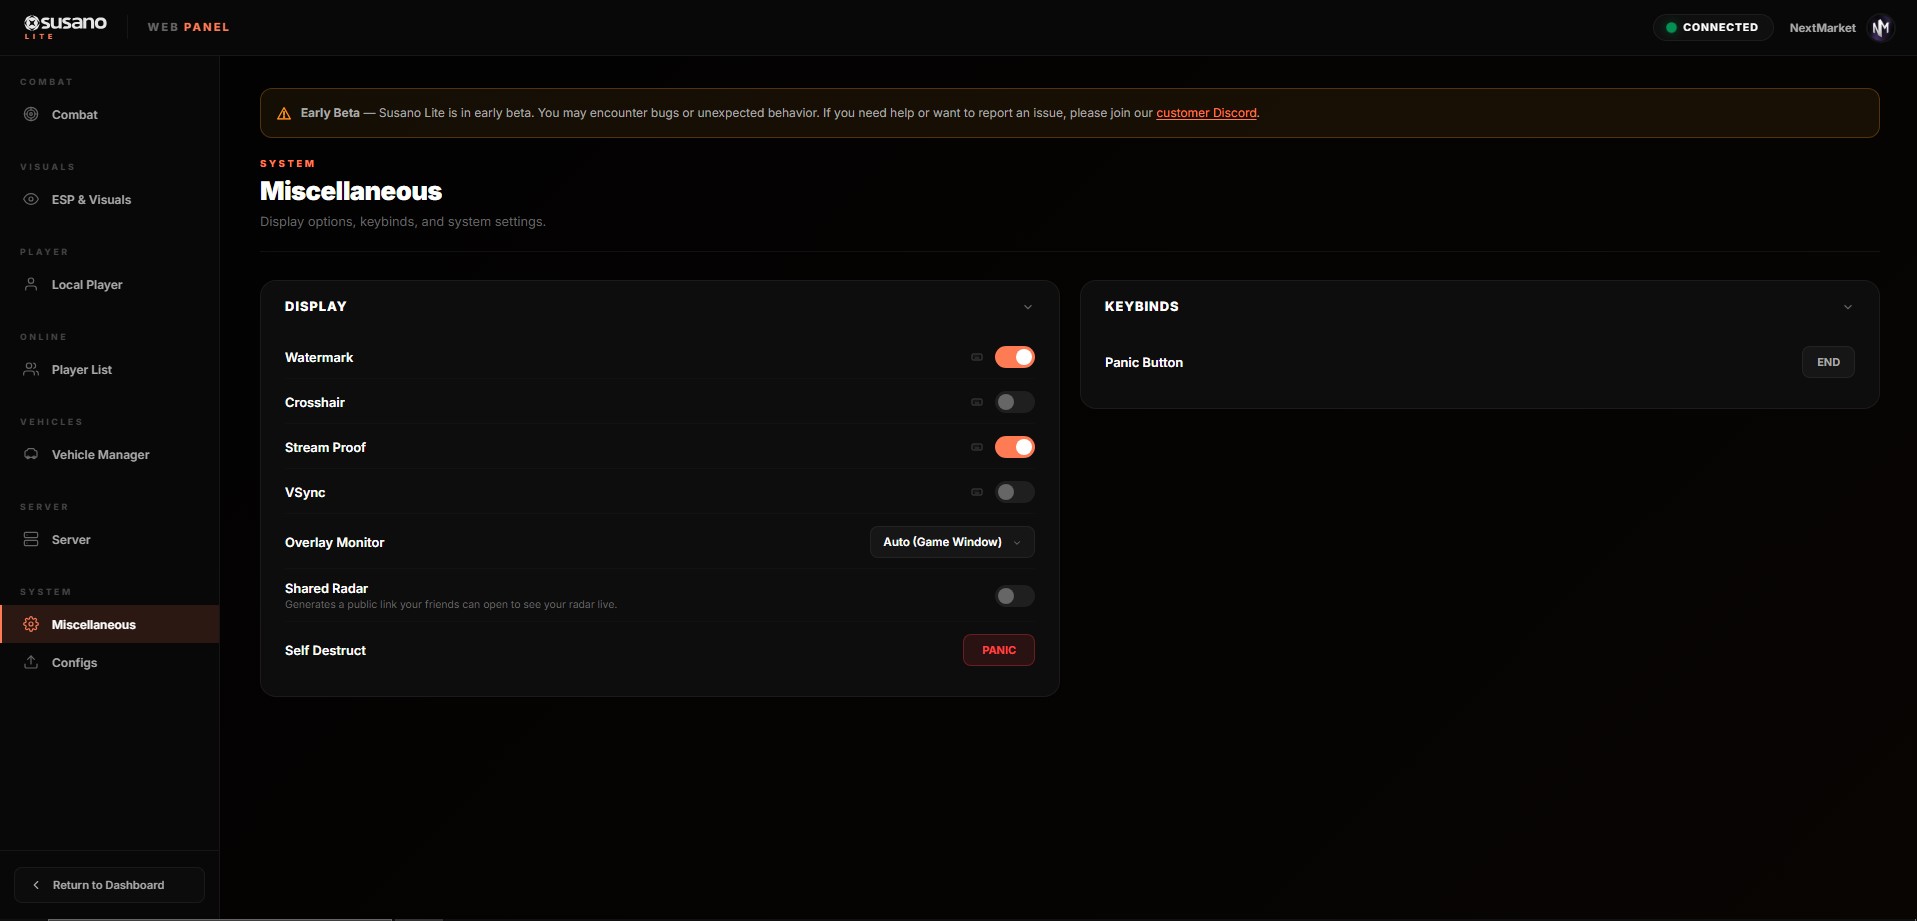Click Return to Dashboard button

pos(109,885)
